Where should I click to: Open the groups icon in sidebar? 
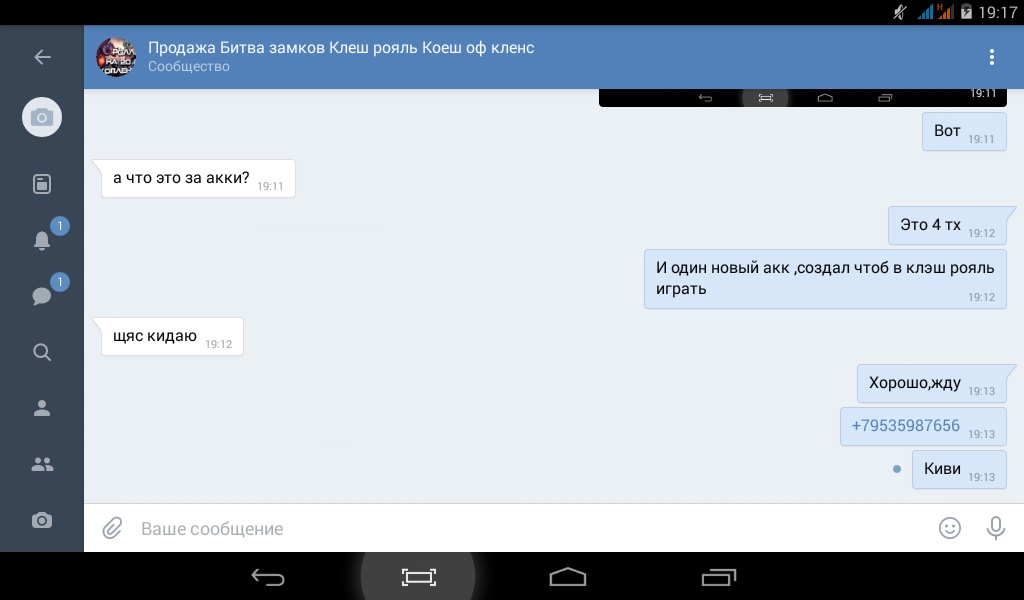pos(42,464)
